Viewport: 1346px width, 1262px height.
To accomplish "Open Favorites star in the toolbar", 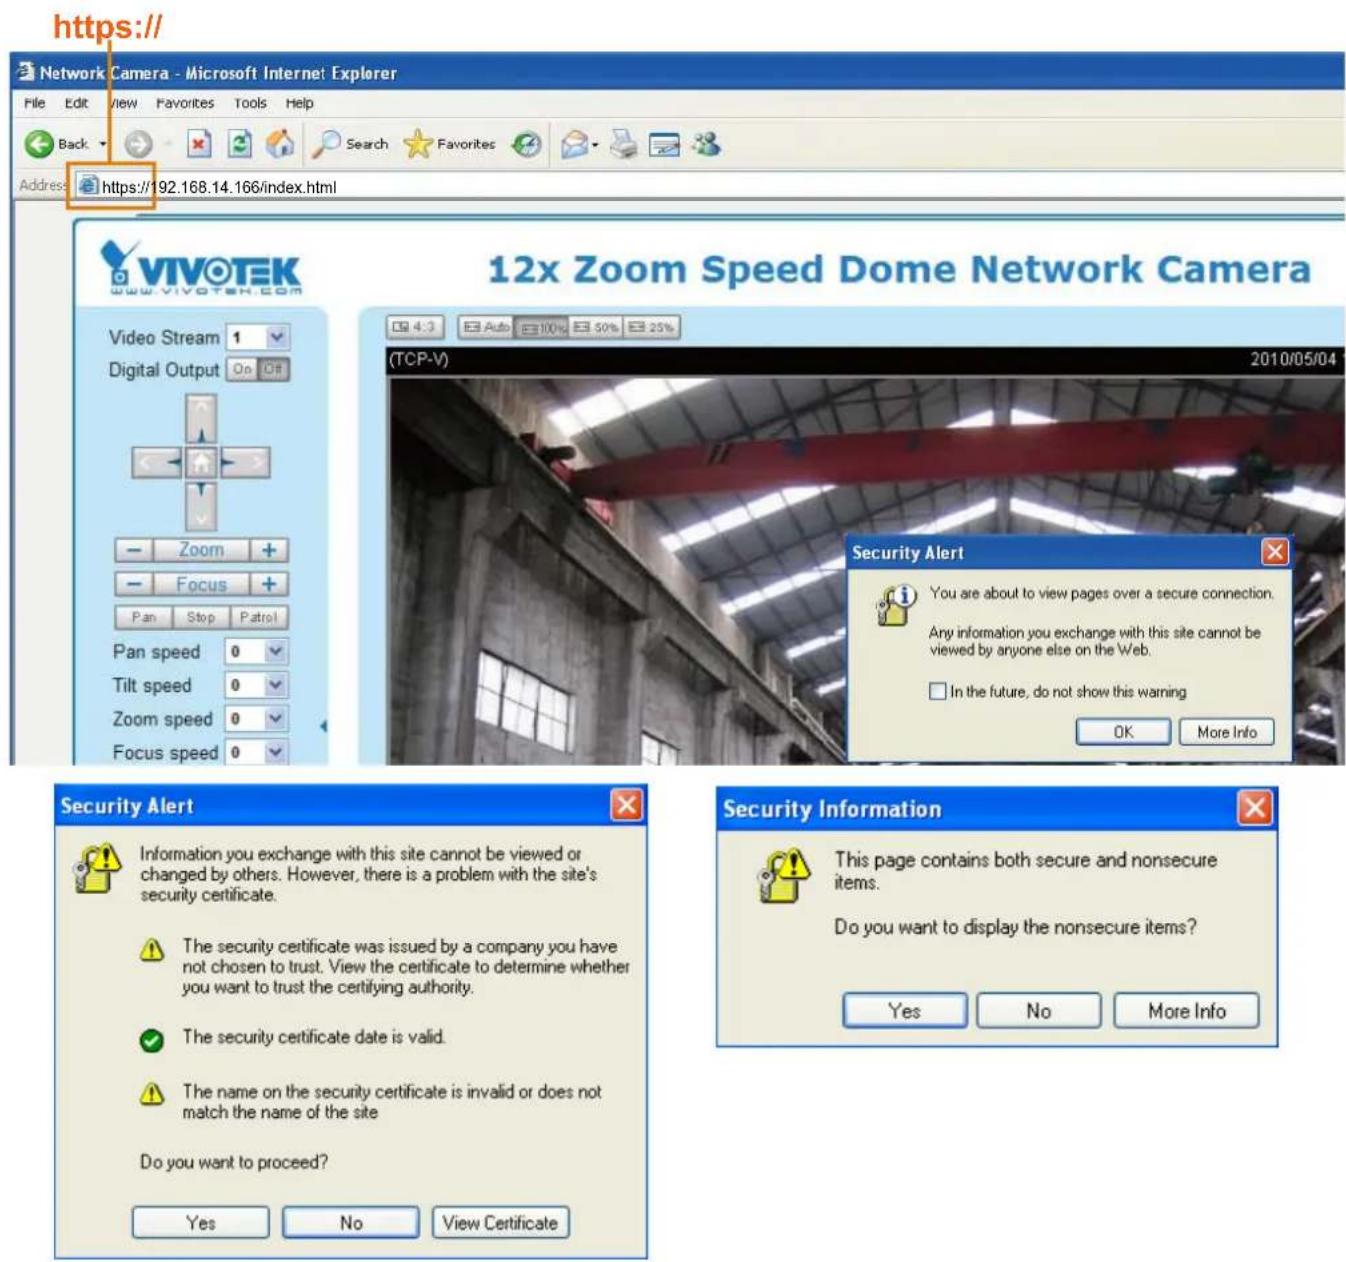I will click(417, 144).
